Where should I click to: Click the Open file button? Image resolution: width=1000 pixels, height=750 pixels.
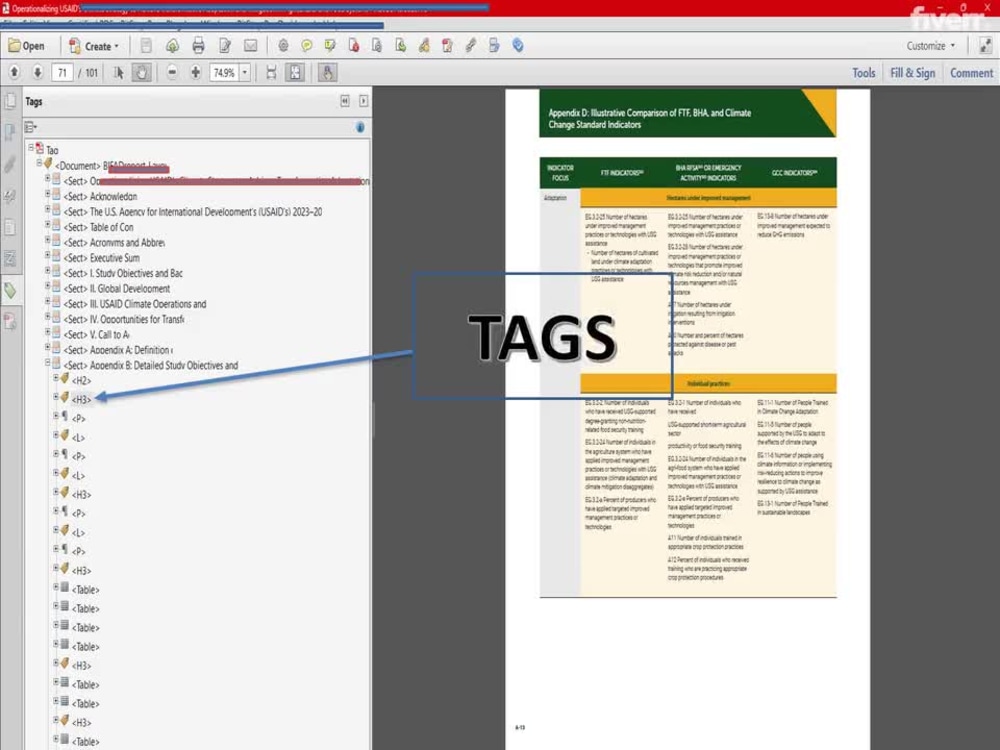tap(26, 46)
